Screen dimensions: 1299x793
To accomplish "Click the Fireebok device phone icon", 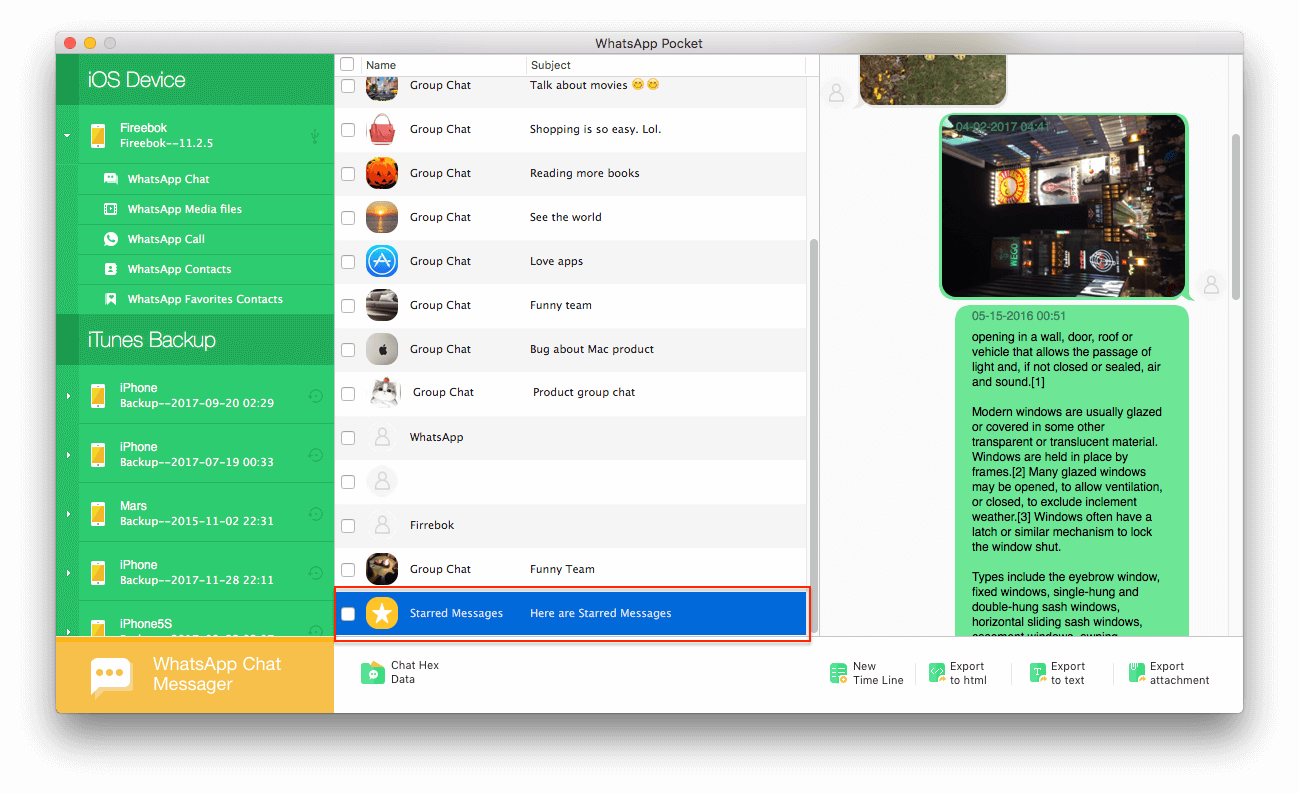I will (x=98, y=136).
